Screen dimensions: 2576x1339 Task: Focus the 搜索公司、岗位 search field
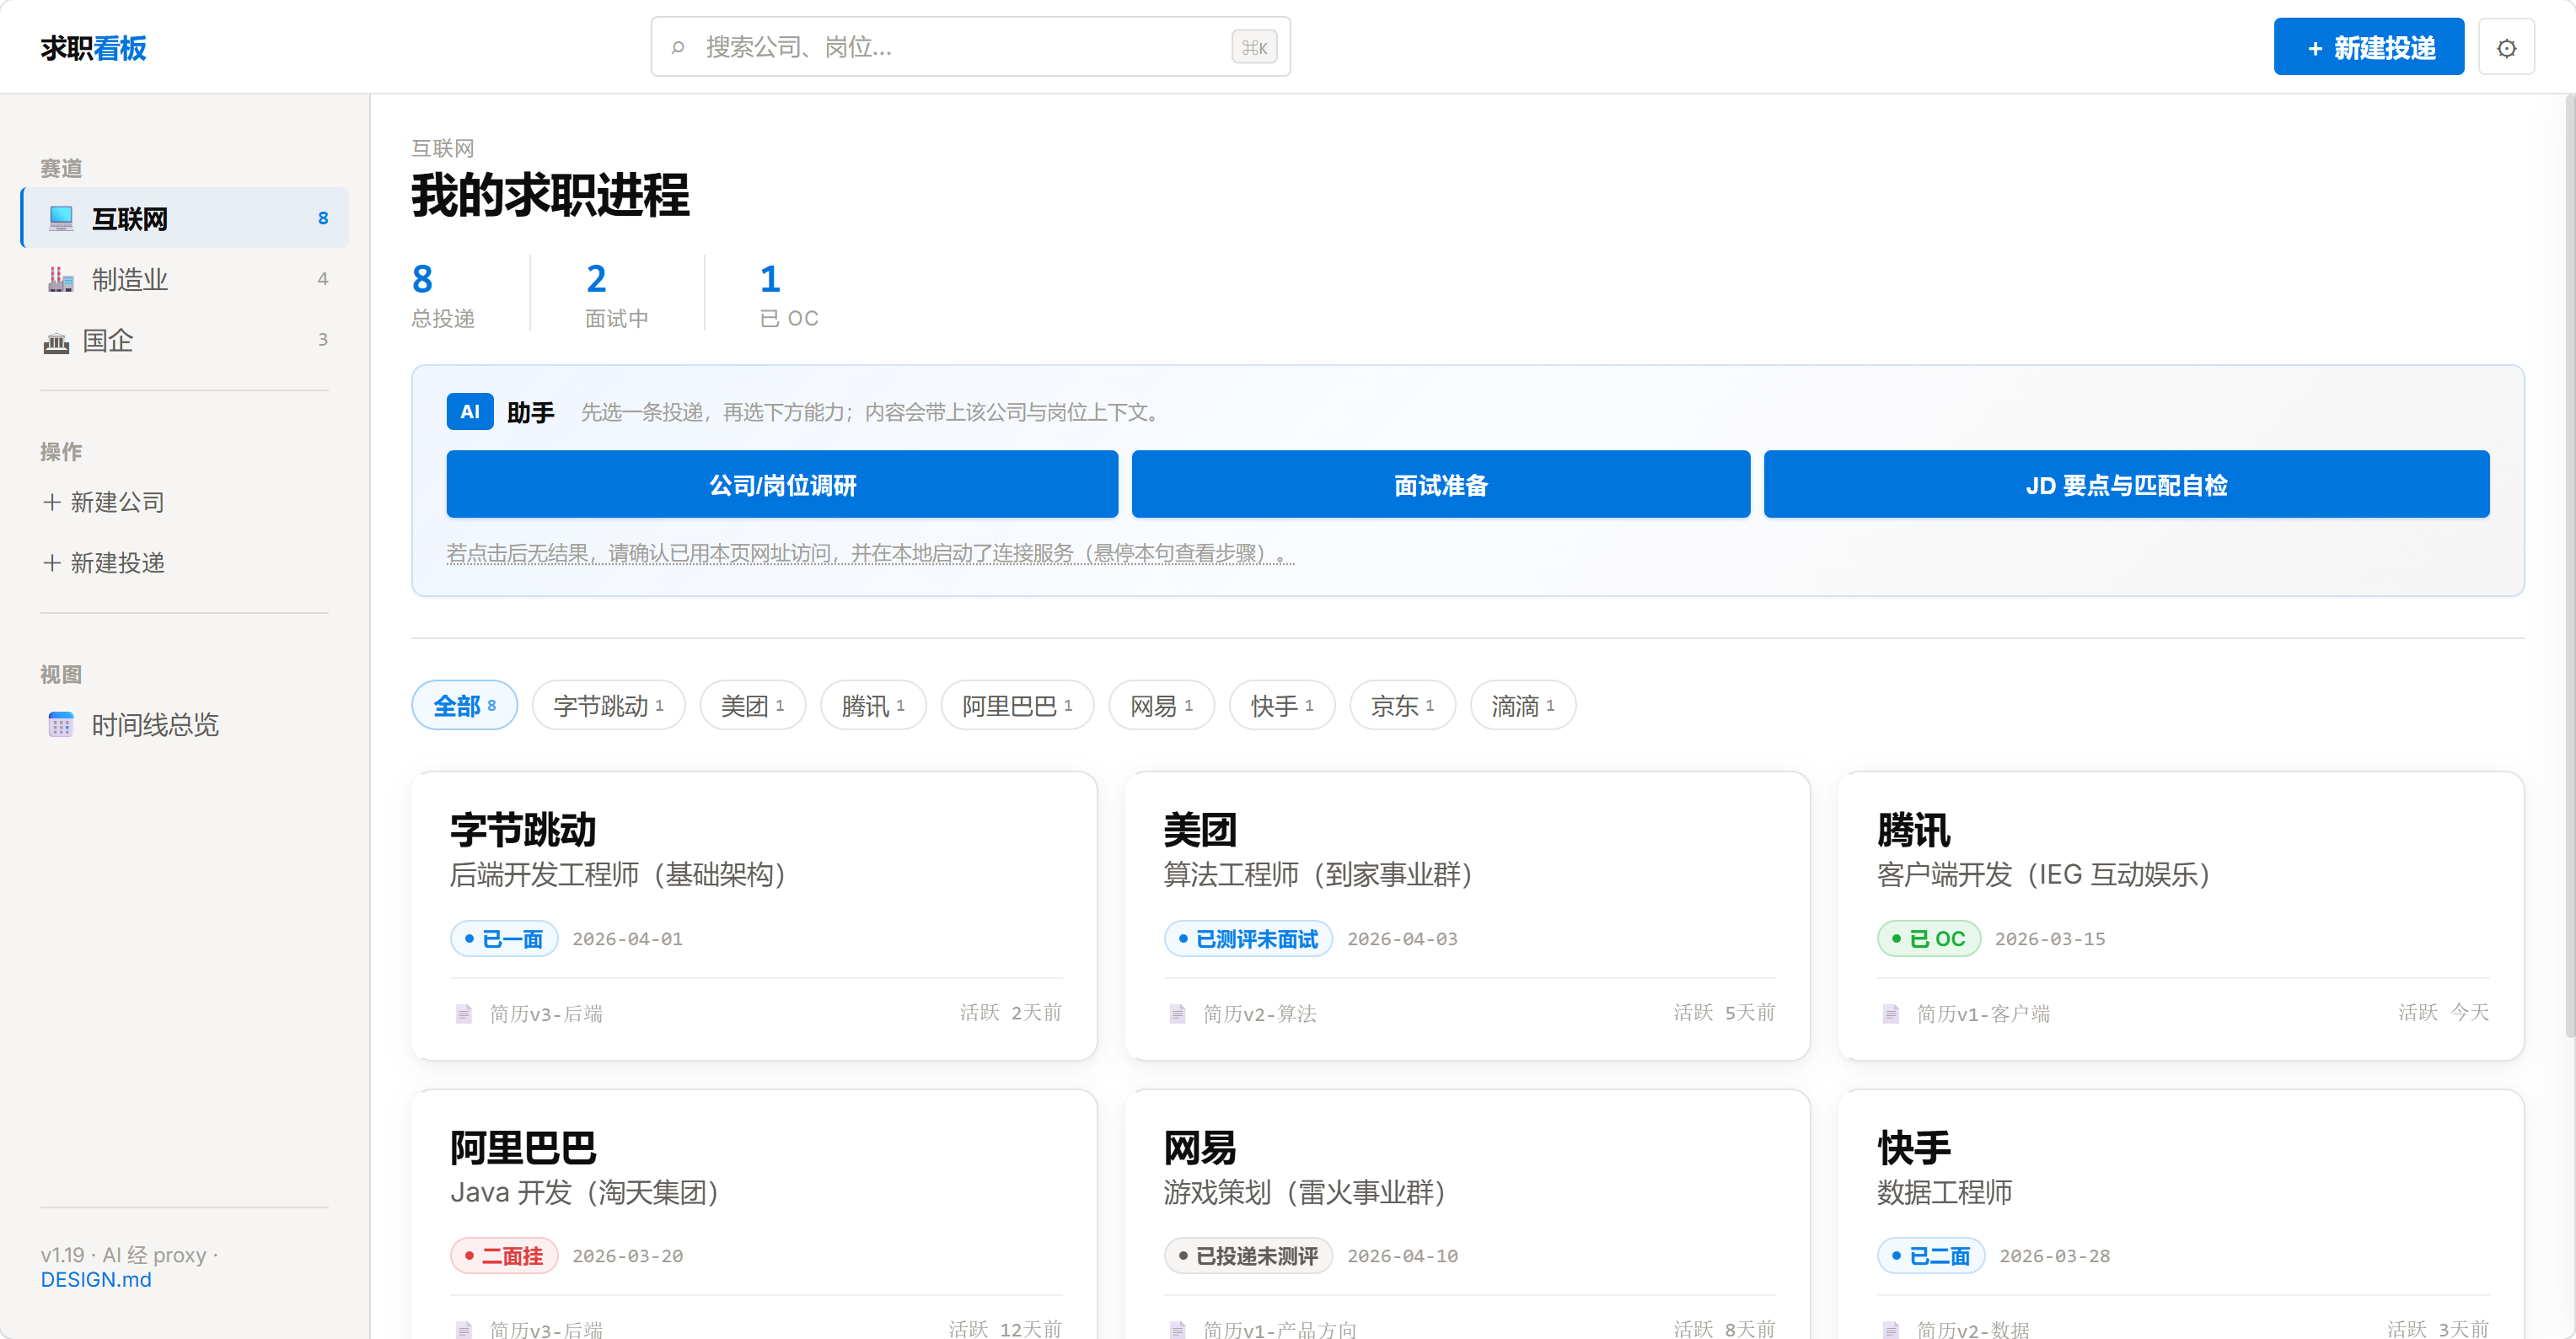pyautogui.click(x=970, y=47)
